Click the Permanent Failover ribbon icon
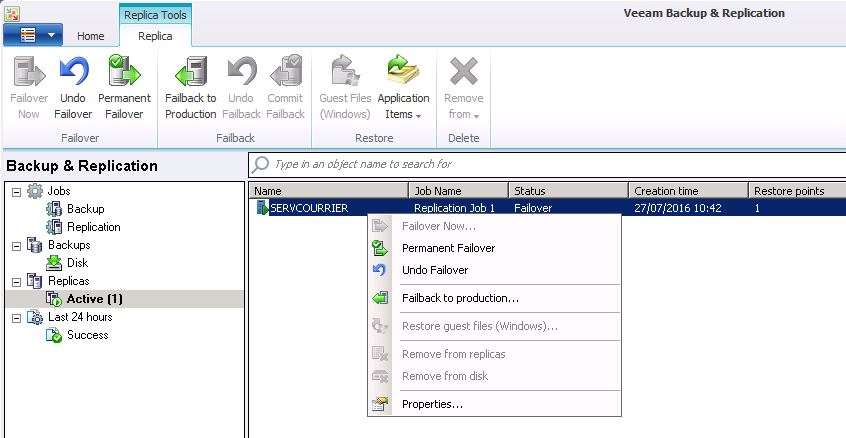The width and height of the screenshot is (846, 438). coord(124,71)
